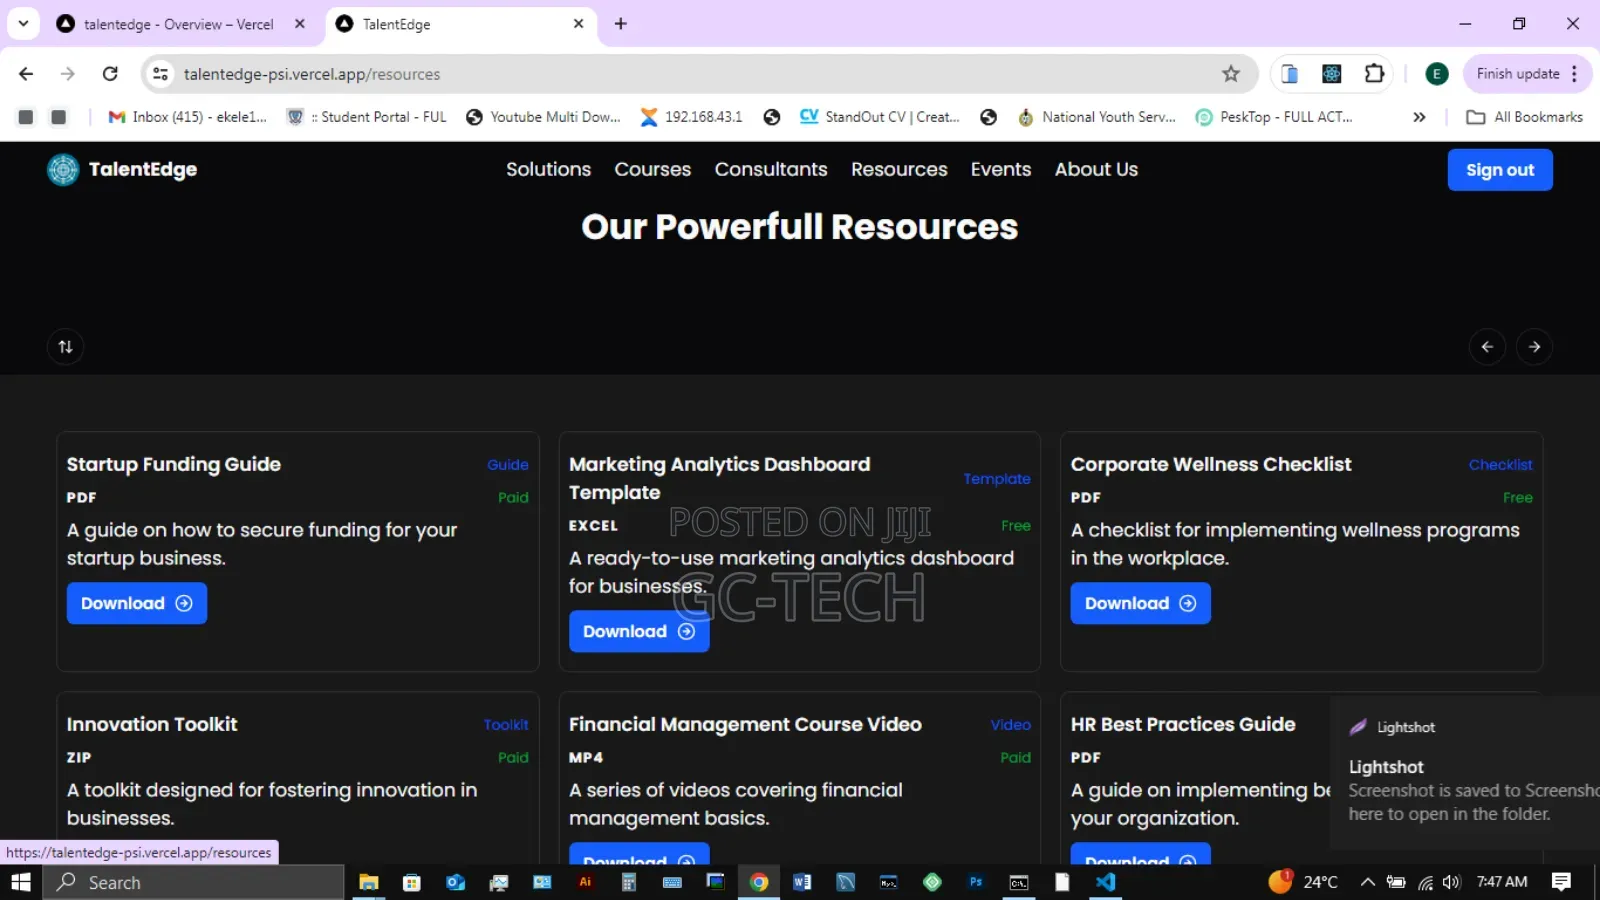This screenshot has height=900, width=1600.
Task: Show hidden system tray icons
Action: tap(1367, 882)
